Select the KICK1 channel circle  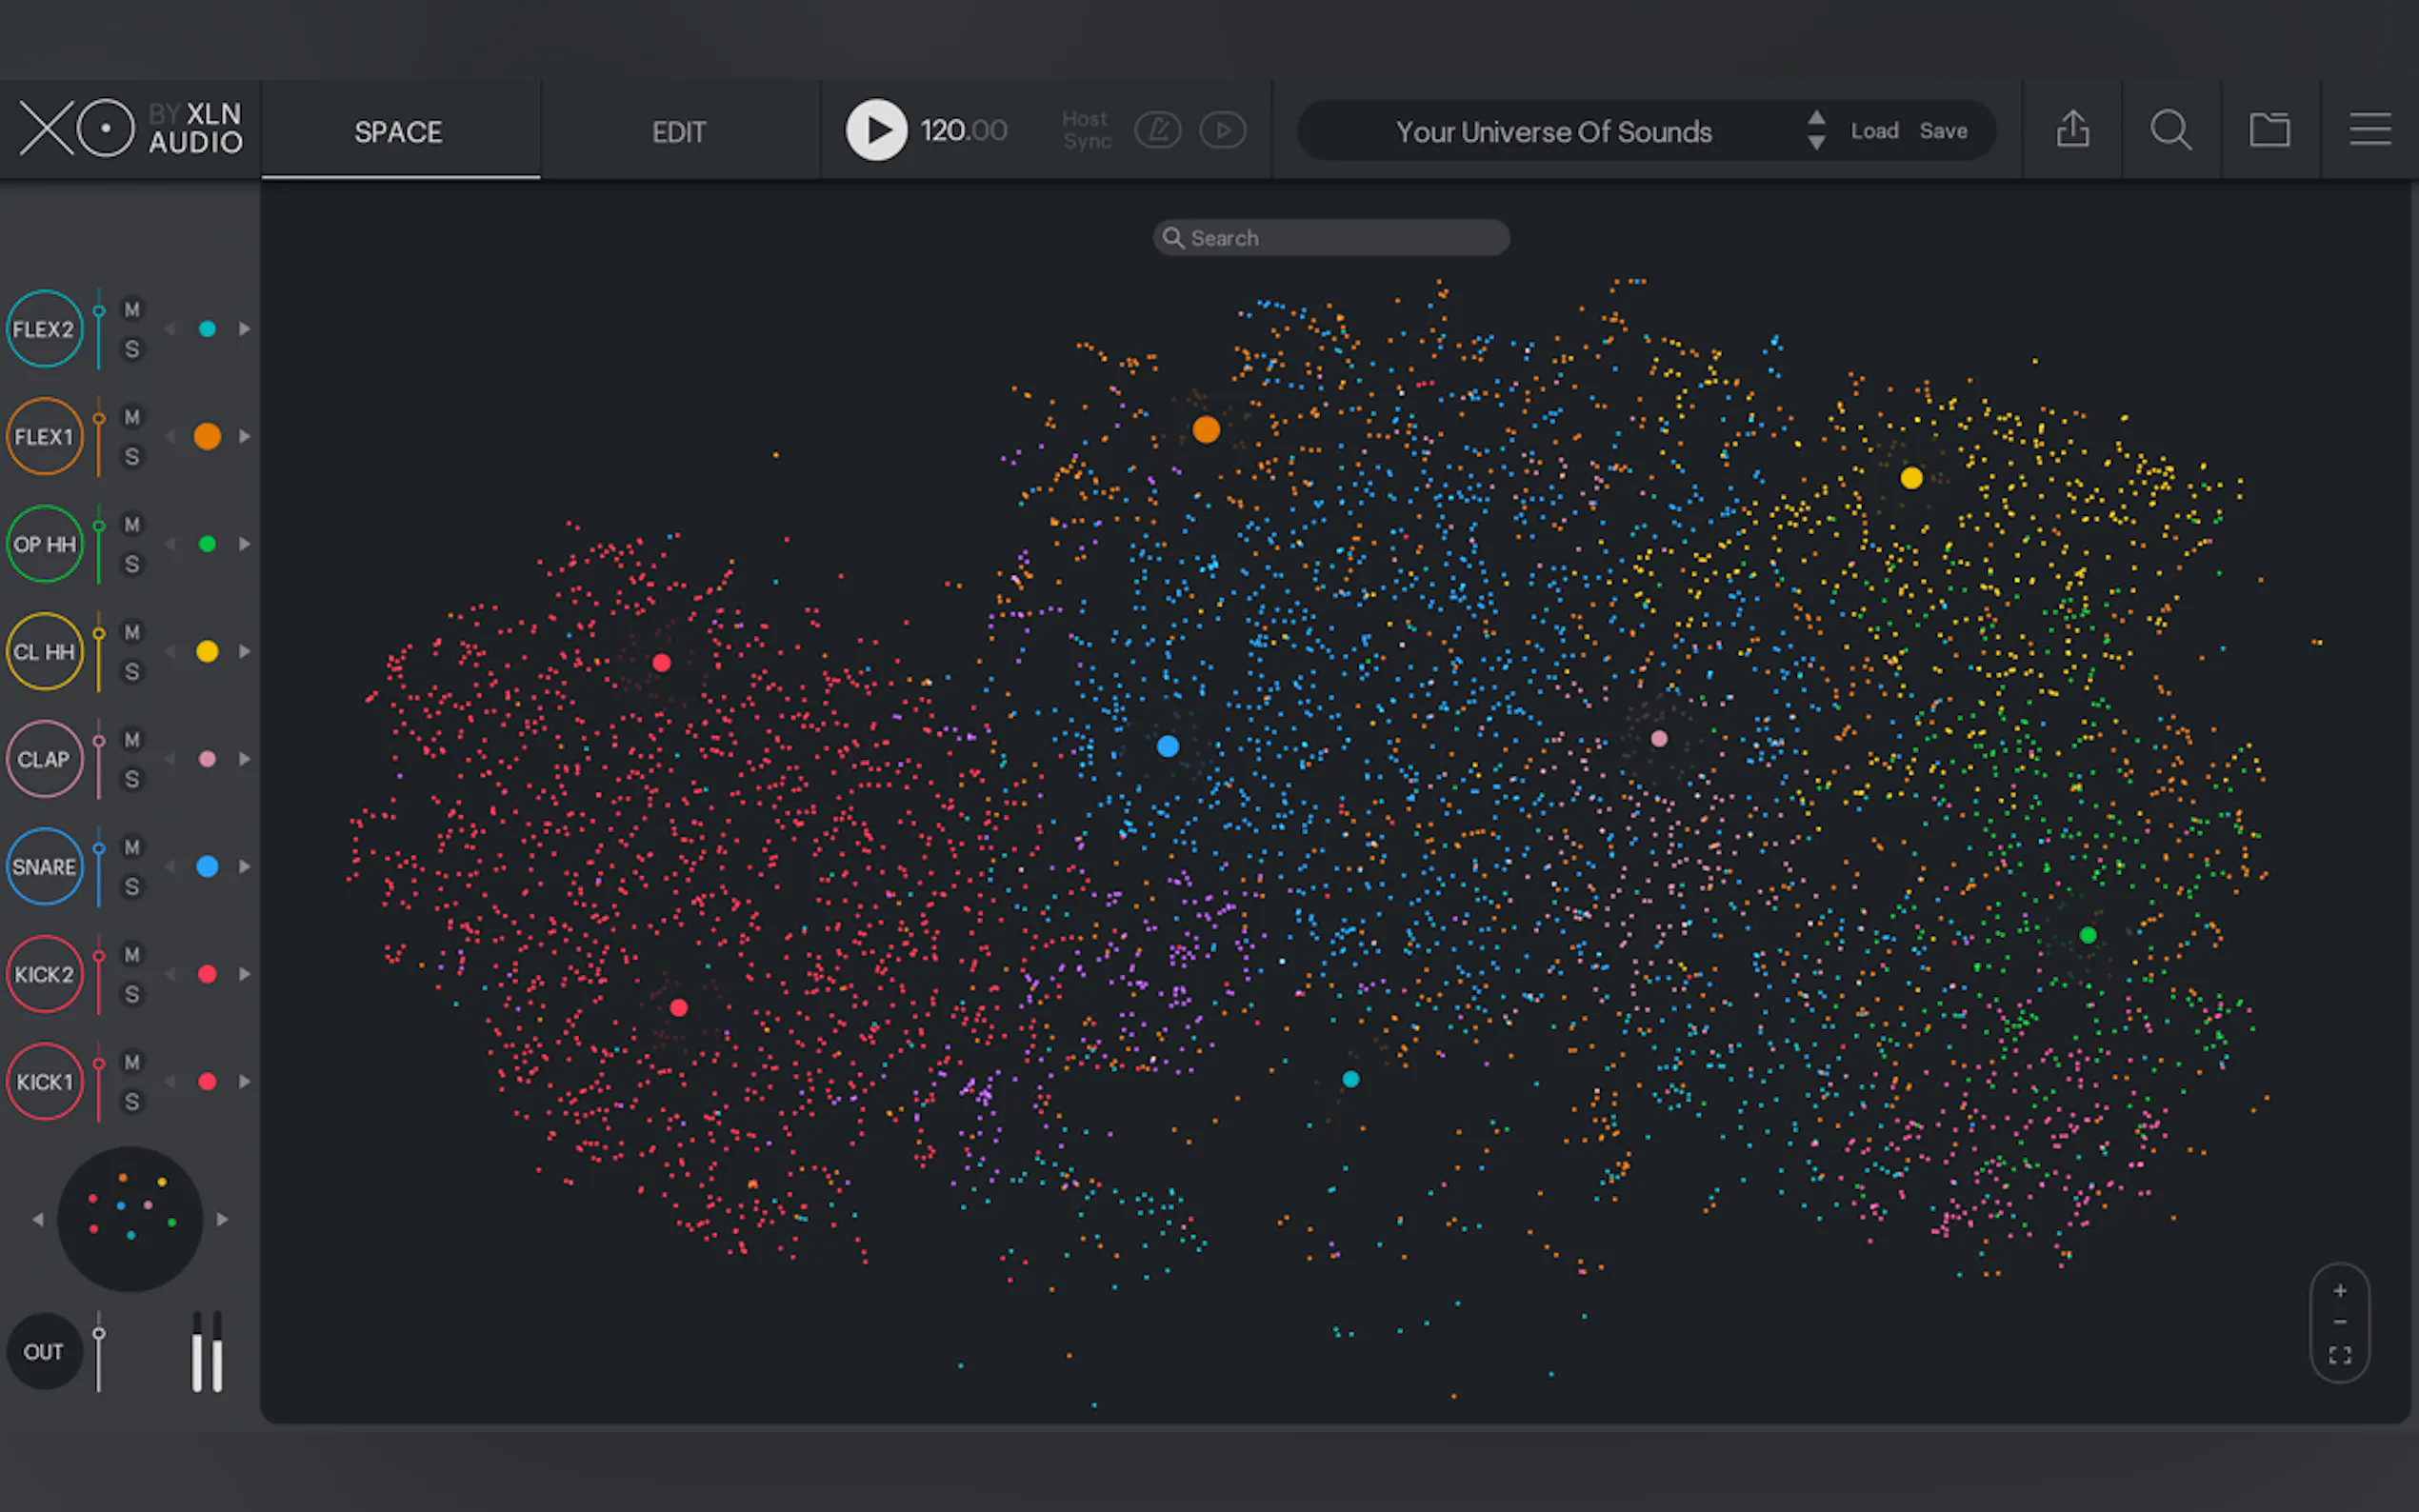(x=44, y=1081)
